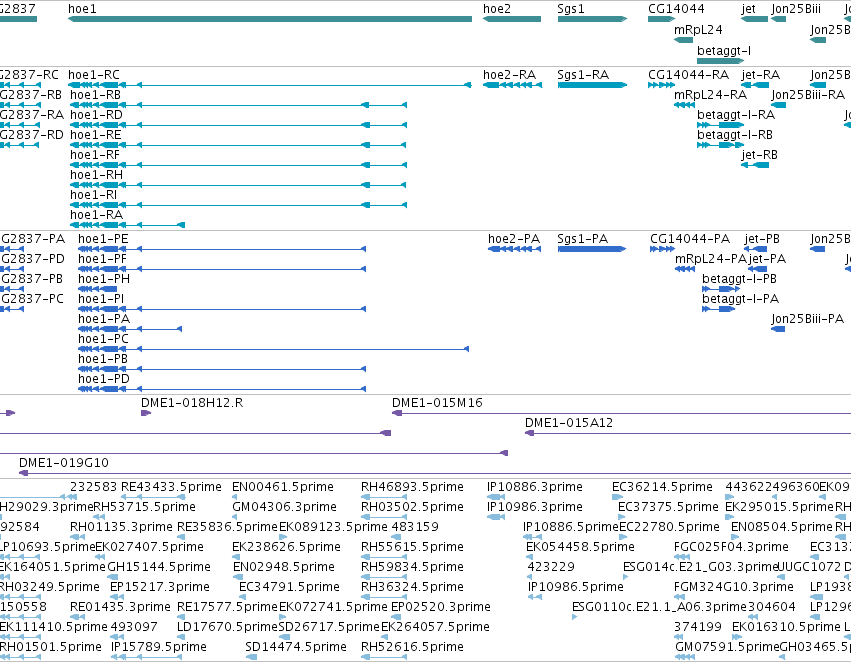Select the hoe2-PA protein label
Screen dimensions: 851x662
click(x=514, y=239)
